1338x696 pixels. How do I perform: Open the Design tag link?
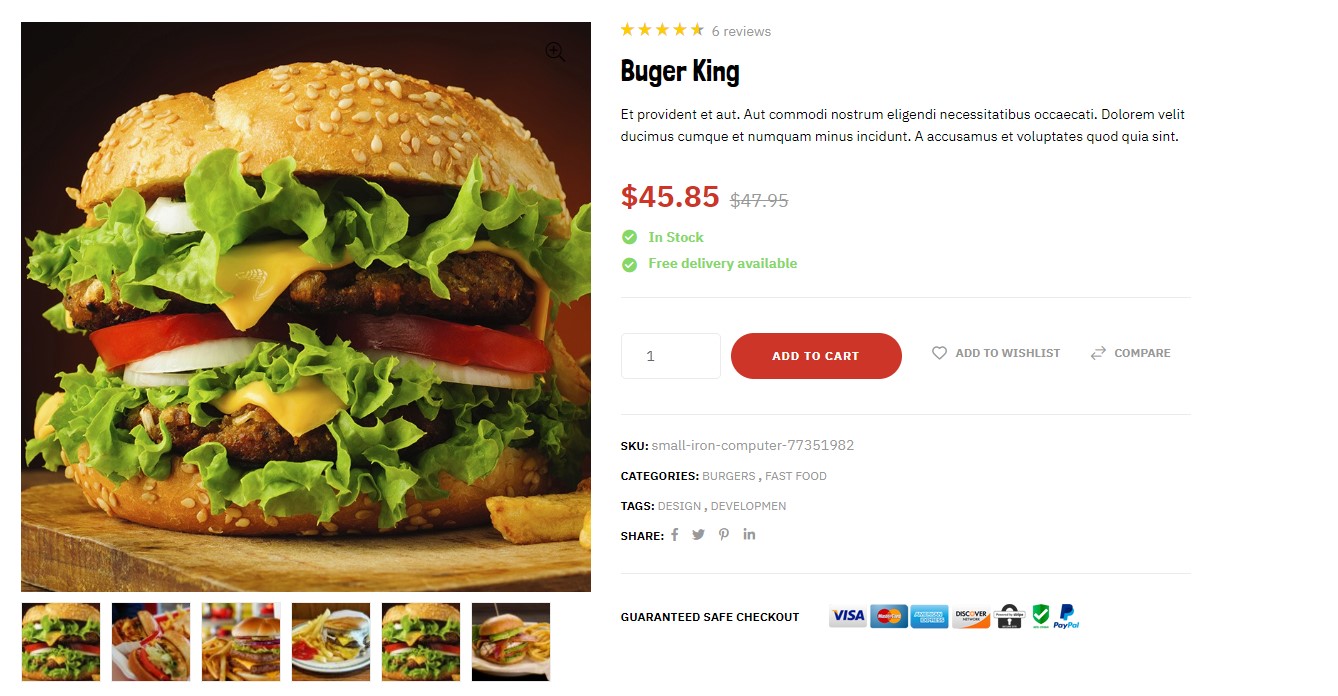[679, 506]
